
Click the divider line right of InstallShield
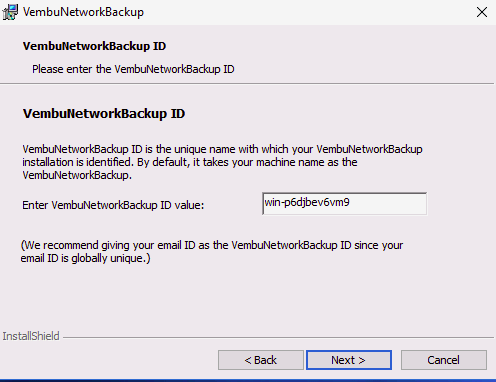coord(278,337)
